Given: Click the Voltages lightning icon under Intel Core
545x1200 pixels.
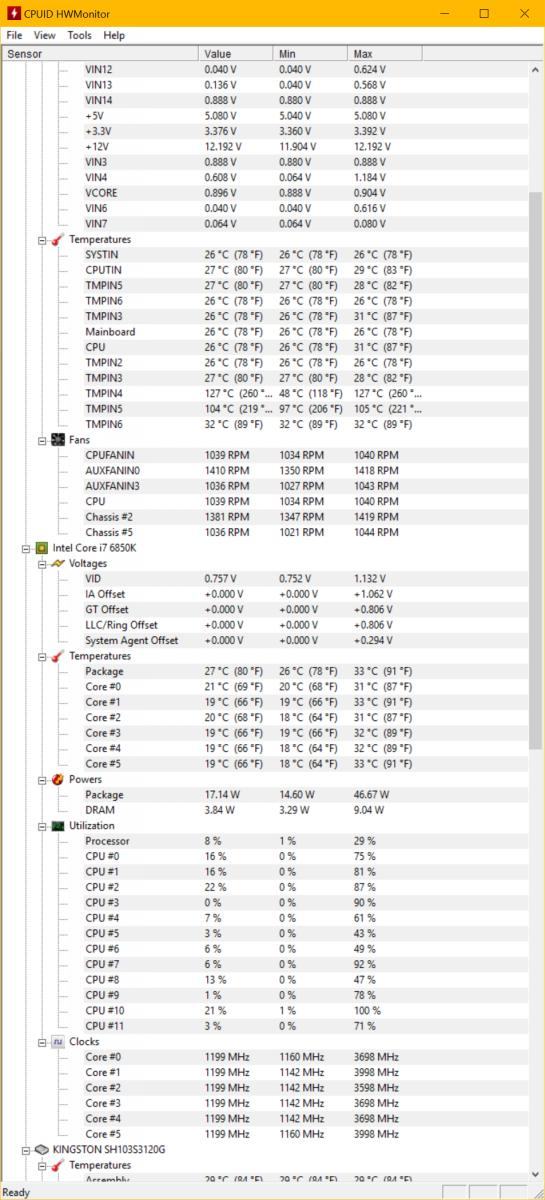Looking at the screenshot, I should point(58,563).
